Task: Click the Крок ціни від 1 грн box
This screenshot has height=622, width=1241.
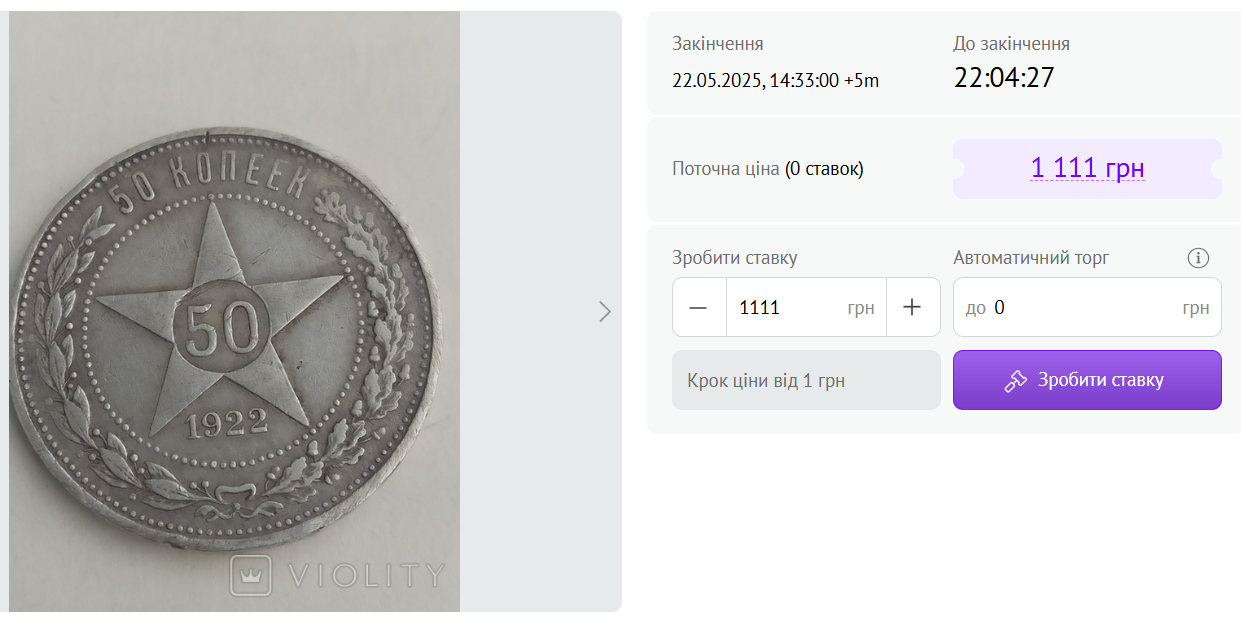Action: click(806, 380)
